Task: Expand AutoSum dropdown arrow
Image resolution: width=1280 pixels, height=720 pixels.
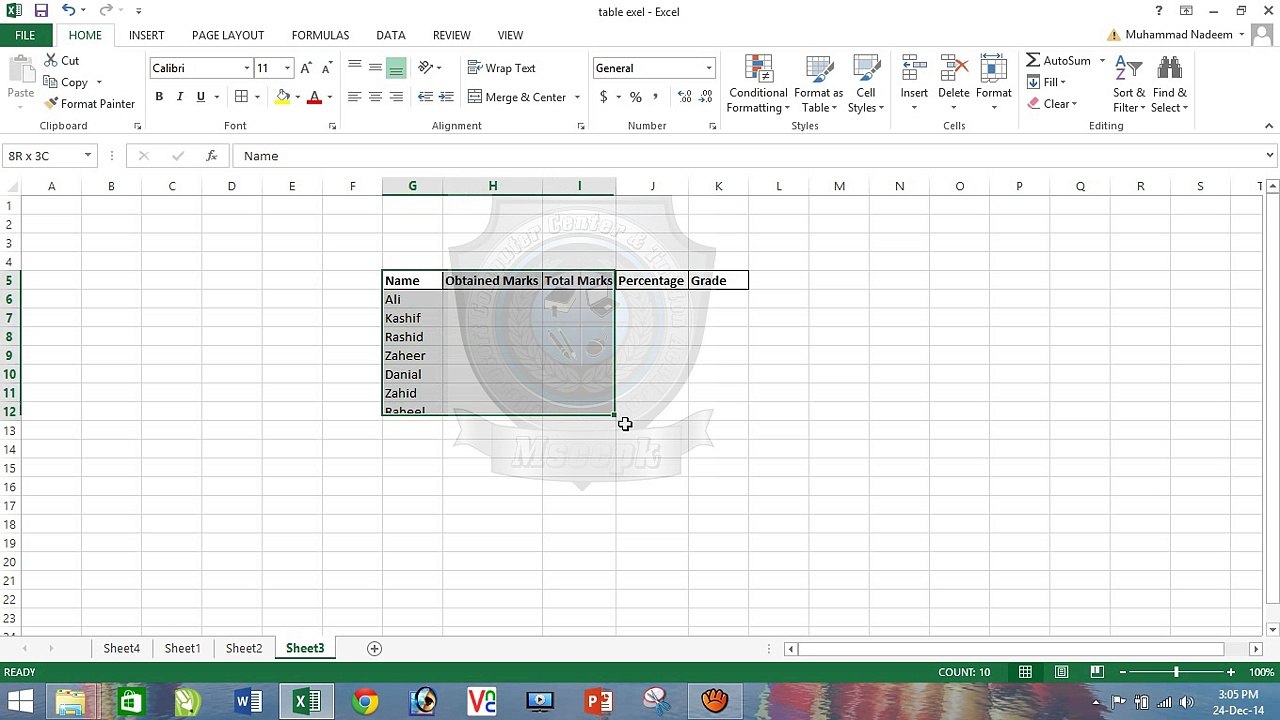Action: click(x=1102, y=61)
